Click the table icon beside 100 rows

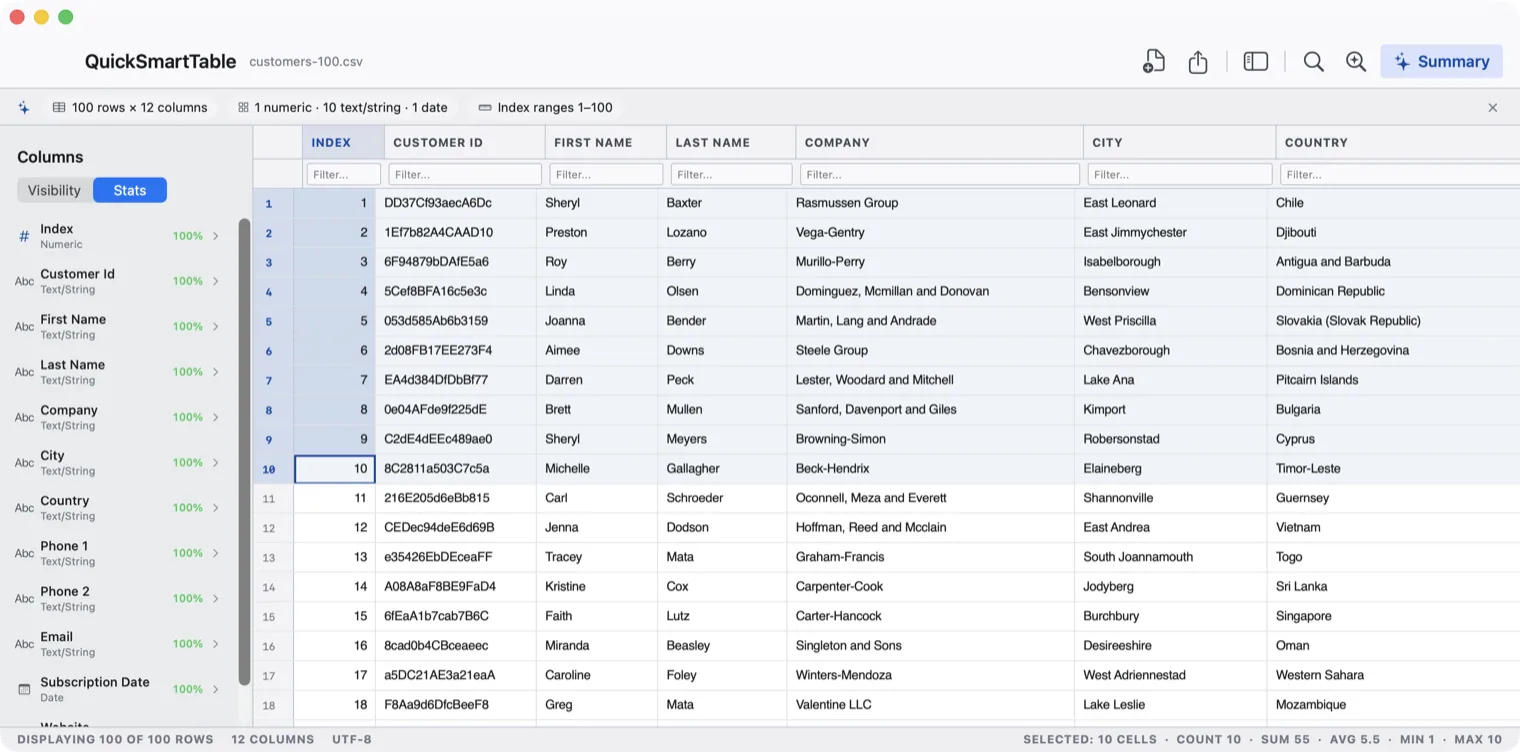[59, 107]
